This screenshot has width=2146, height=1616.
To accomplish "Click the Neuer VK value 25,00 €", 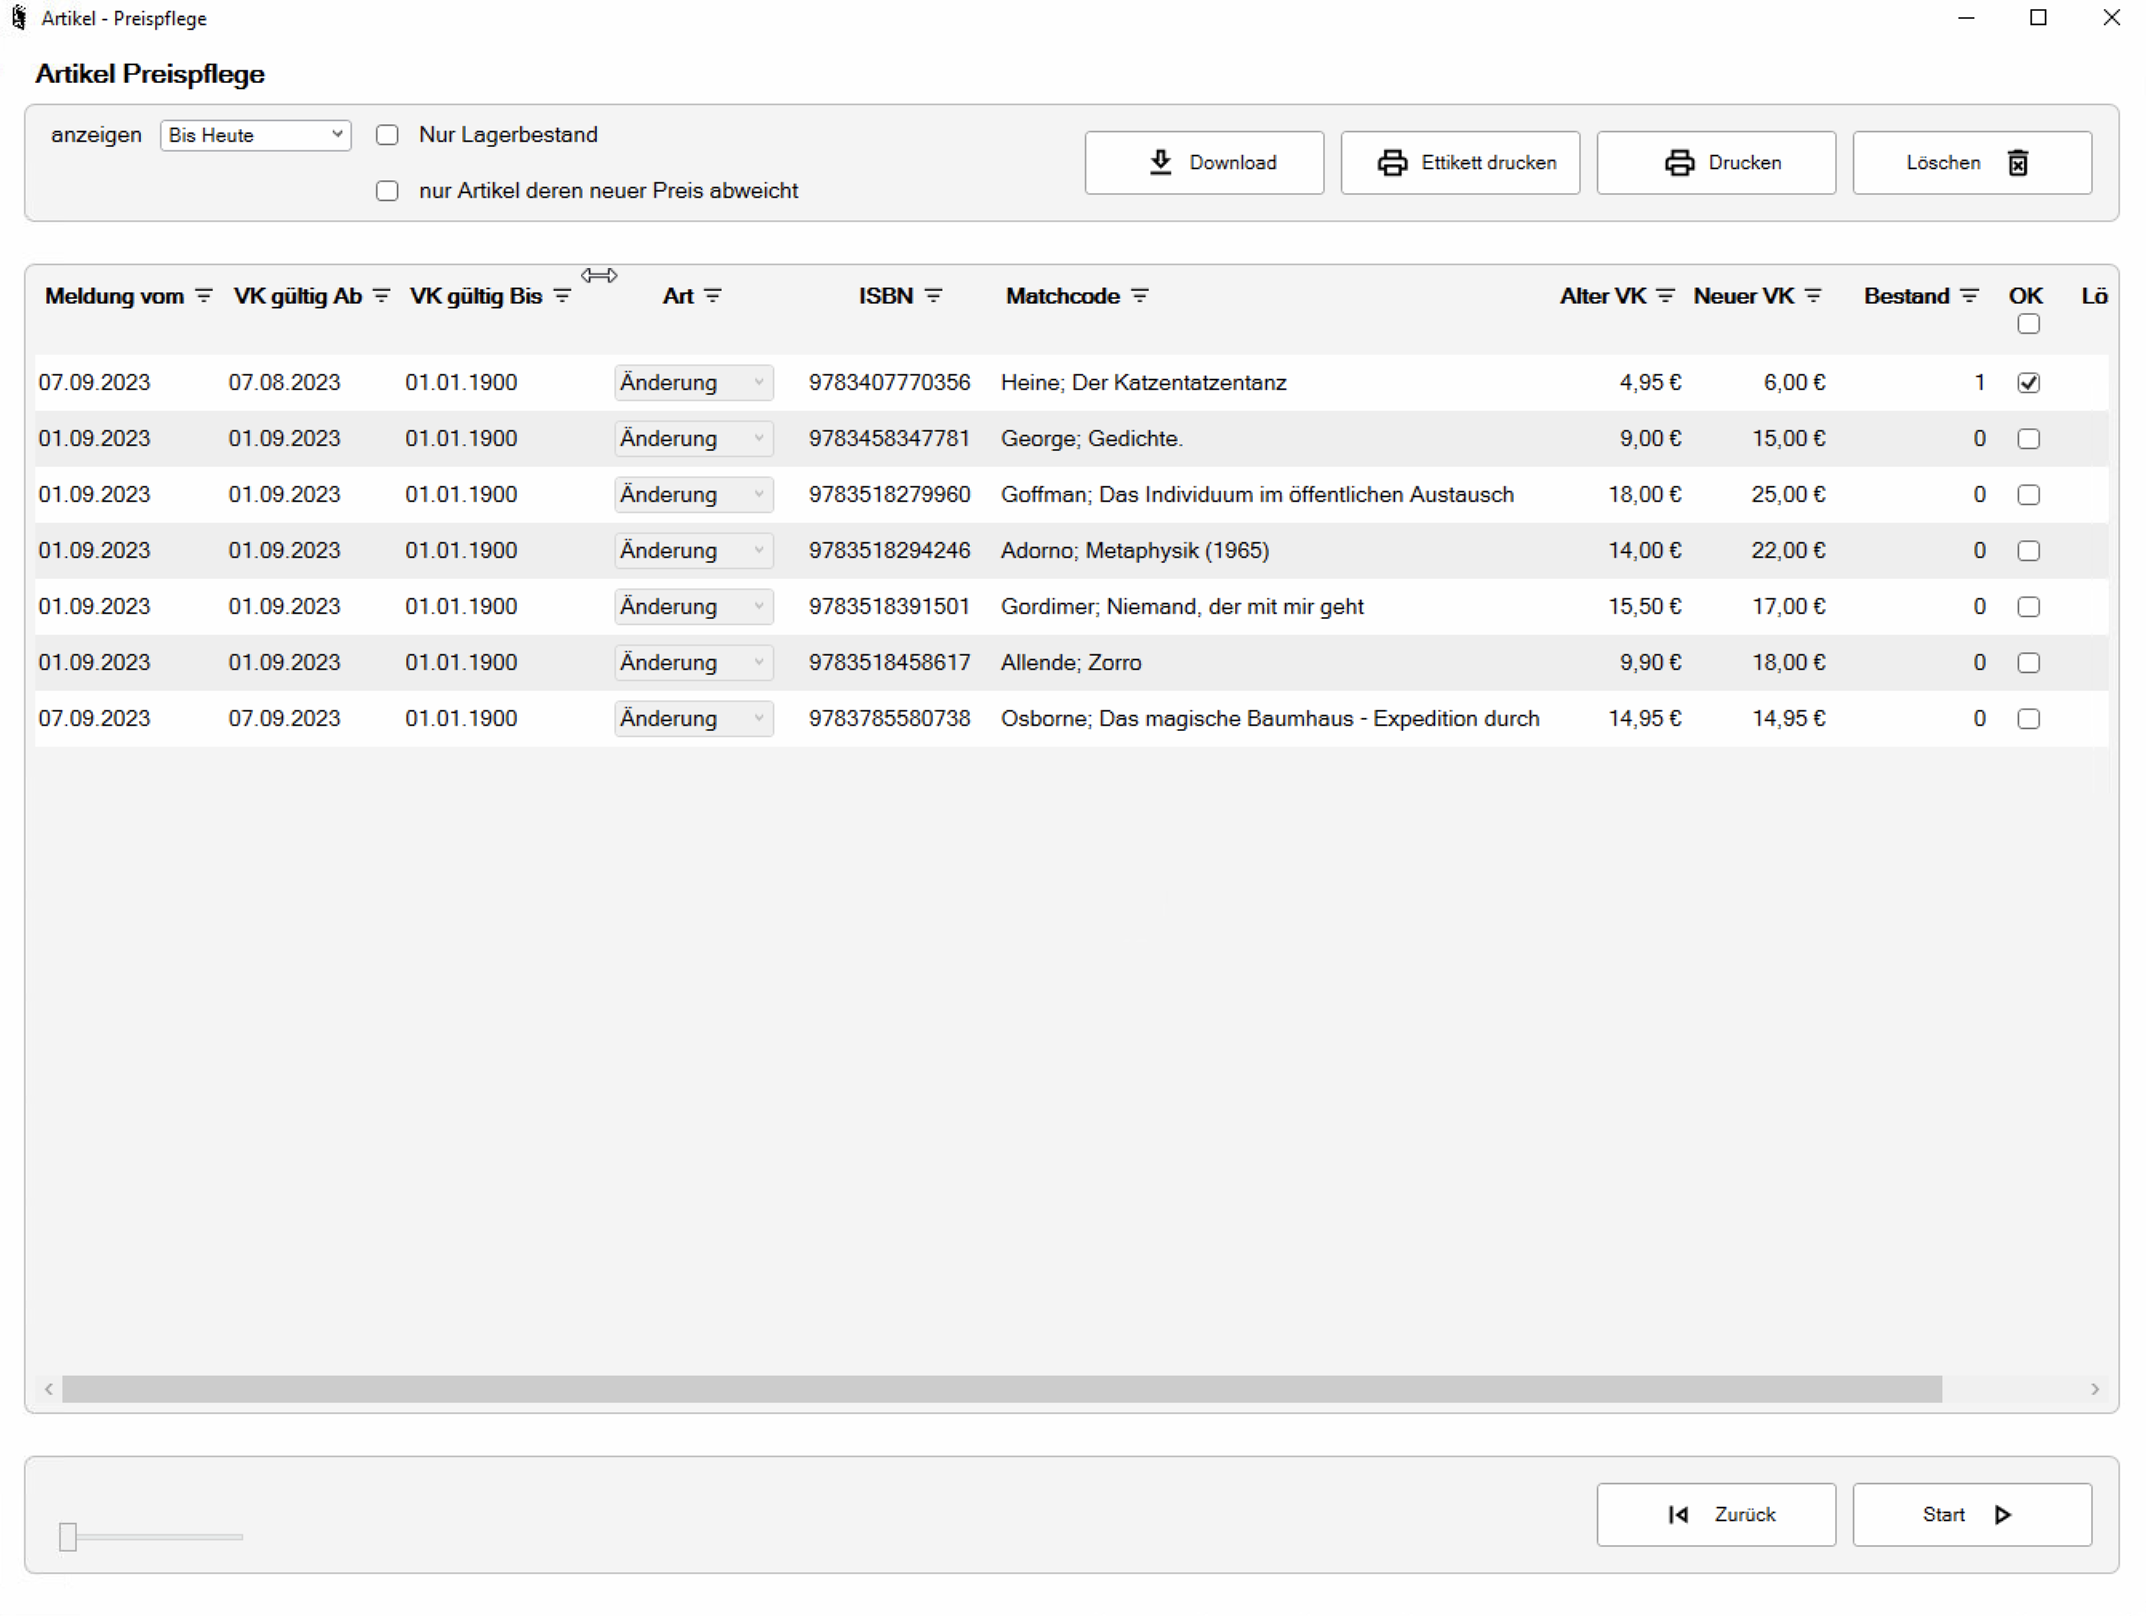I will (x=1788, y=495).
